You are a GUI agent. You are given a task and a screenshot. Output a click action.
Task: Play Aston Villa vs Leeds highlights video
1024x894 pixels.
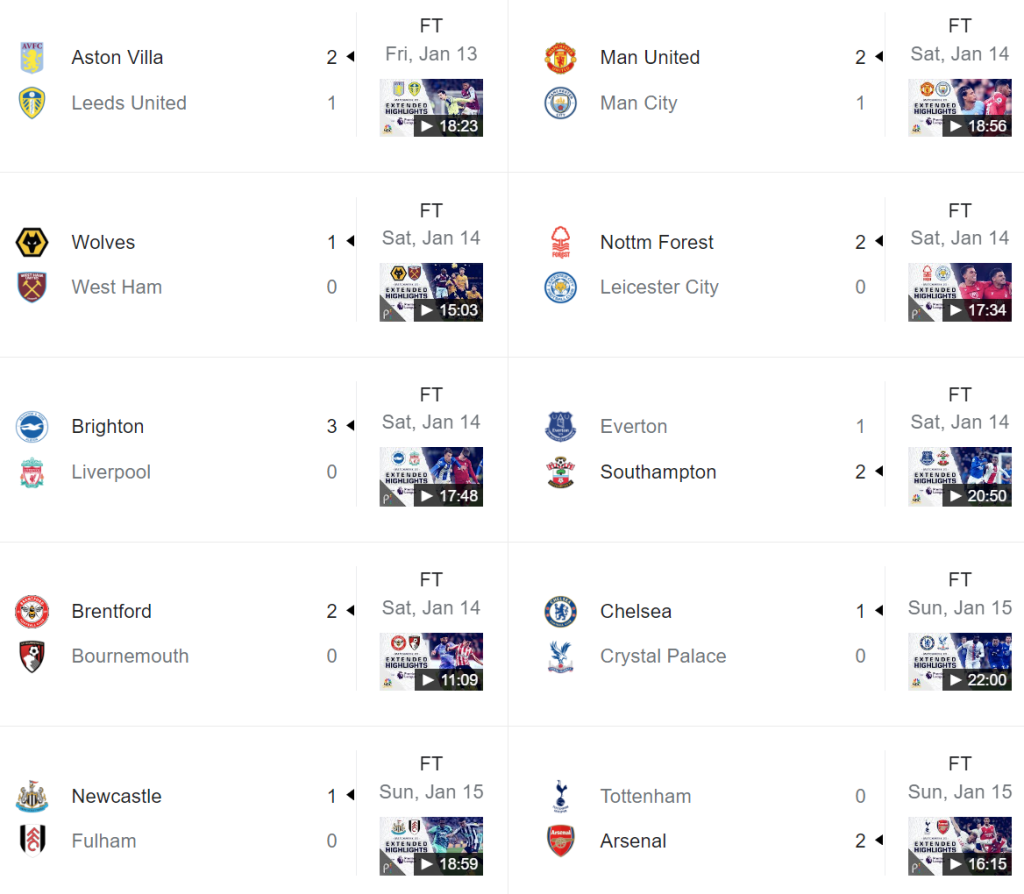point(431,107)
